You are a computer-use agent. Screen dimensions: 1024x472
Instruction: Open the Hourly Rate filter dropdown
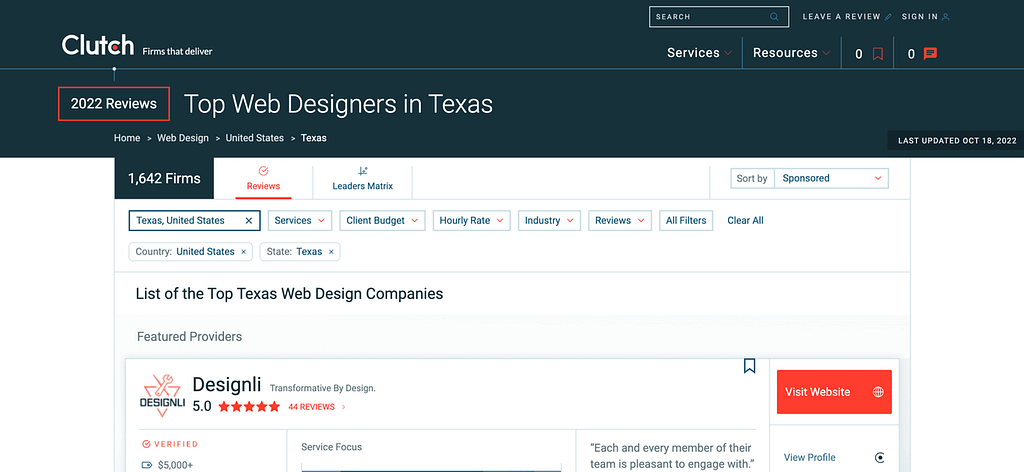[x=472, y=221]
